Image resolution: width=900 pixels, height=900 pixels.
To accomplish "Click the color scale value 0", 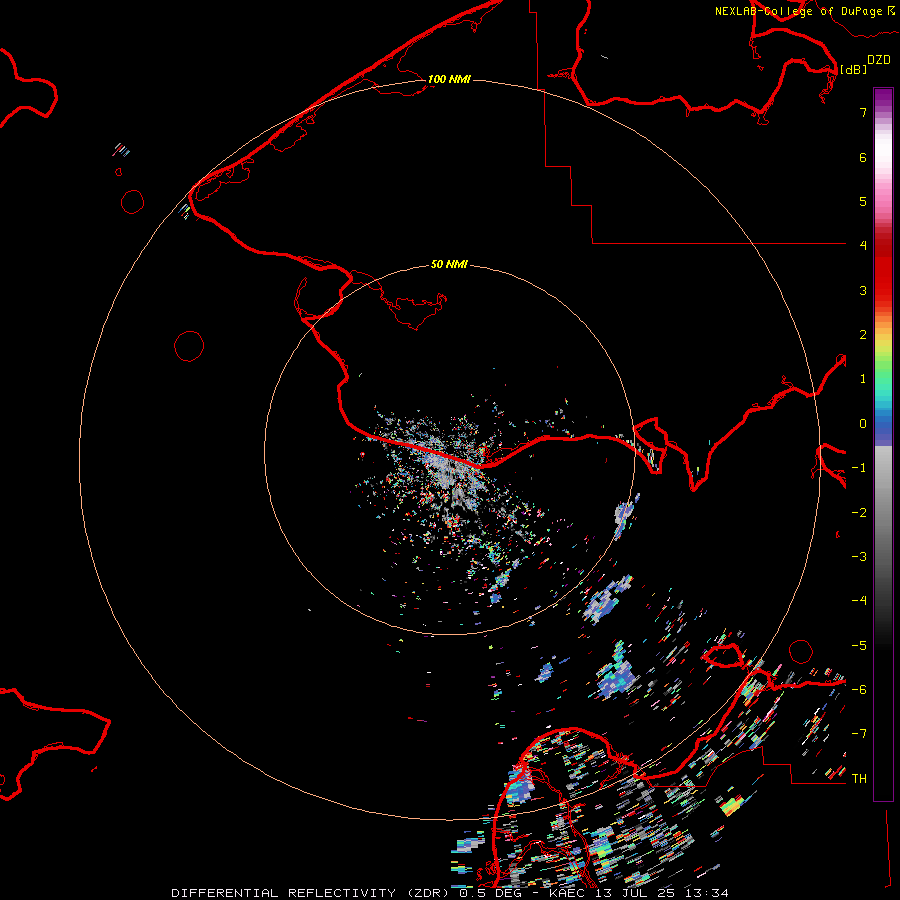I will pyautogui.click(x=863, y=424).
